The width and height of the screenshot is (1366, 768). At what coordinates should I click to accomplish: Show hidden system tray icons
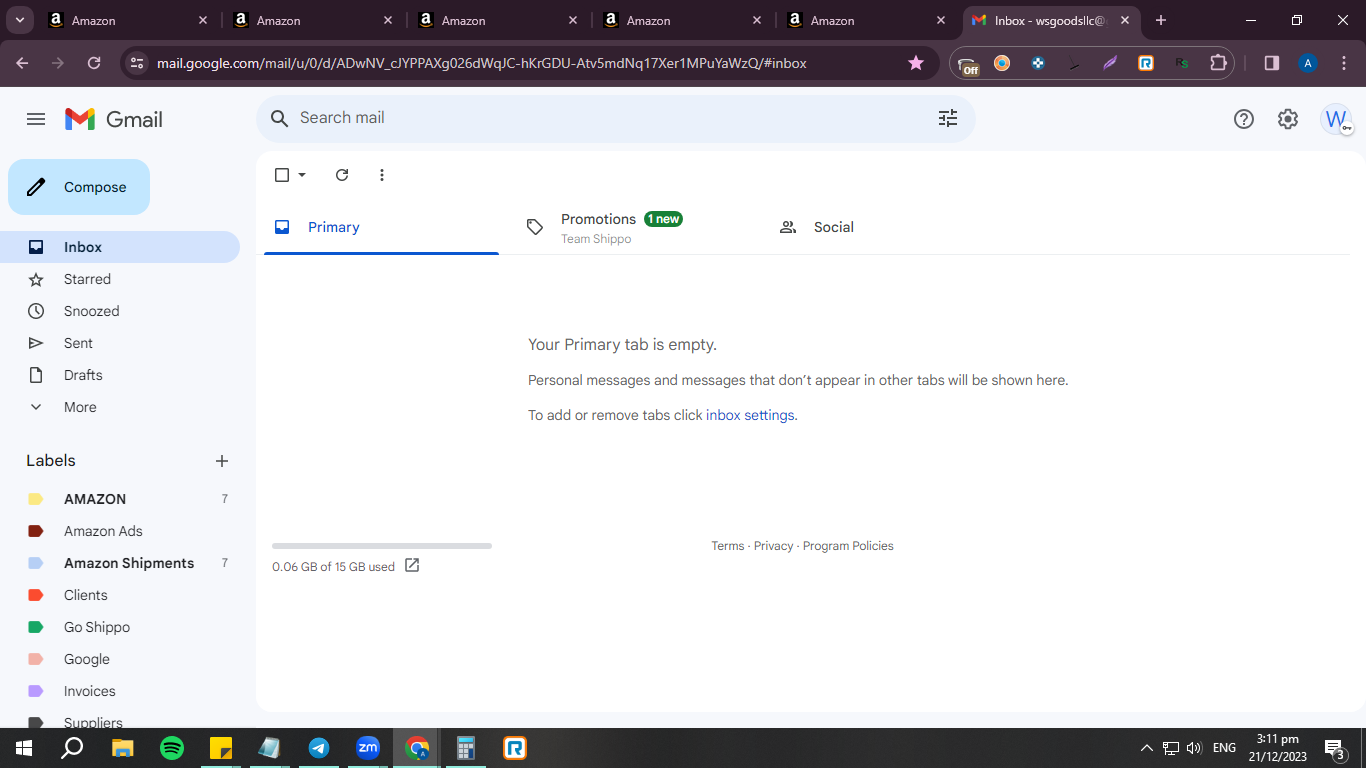[x=1147, y=748]
